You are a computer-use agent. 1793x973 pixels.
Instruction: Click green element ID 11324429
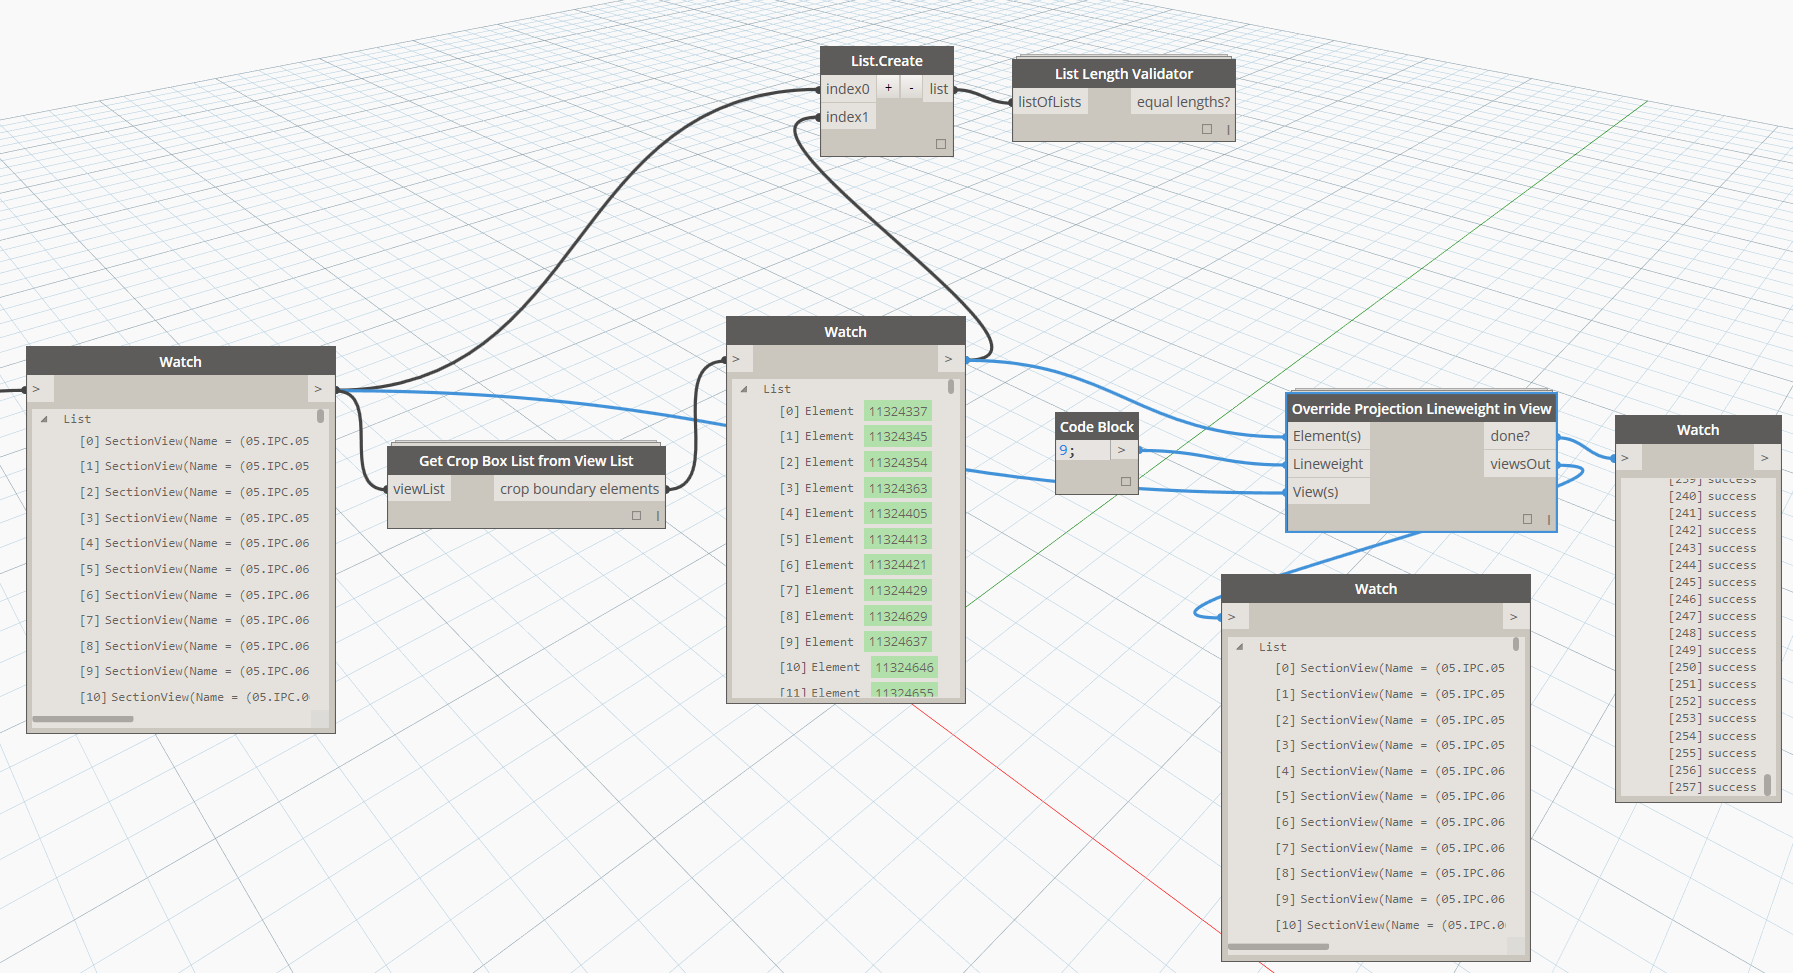pyautogui.click(x=897, y=590)
